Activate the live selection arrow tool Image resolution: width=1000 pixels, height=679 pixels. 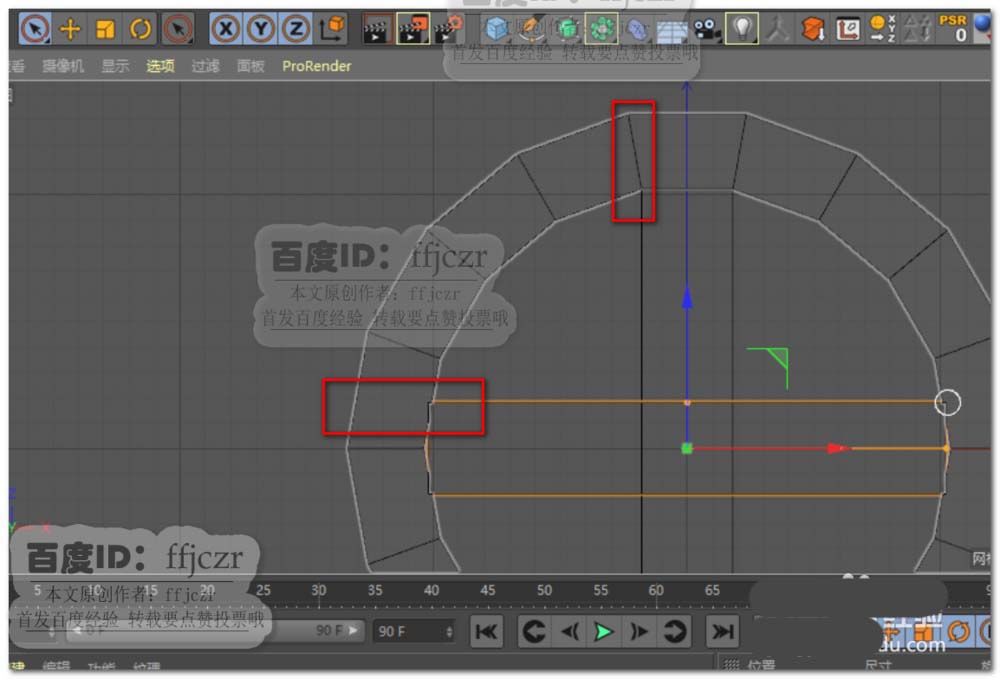click(35, 29)
